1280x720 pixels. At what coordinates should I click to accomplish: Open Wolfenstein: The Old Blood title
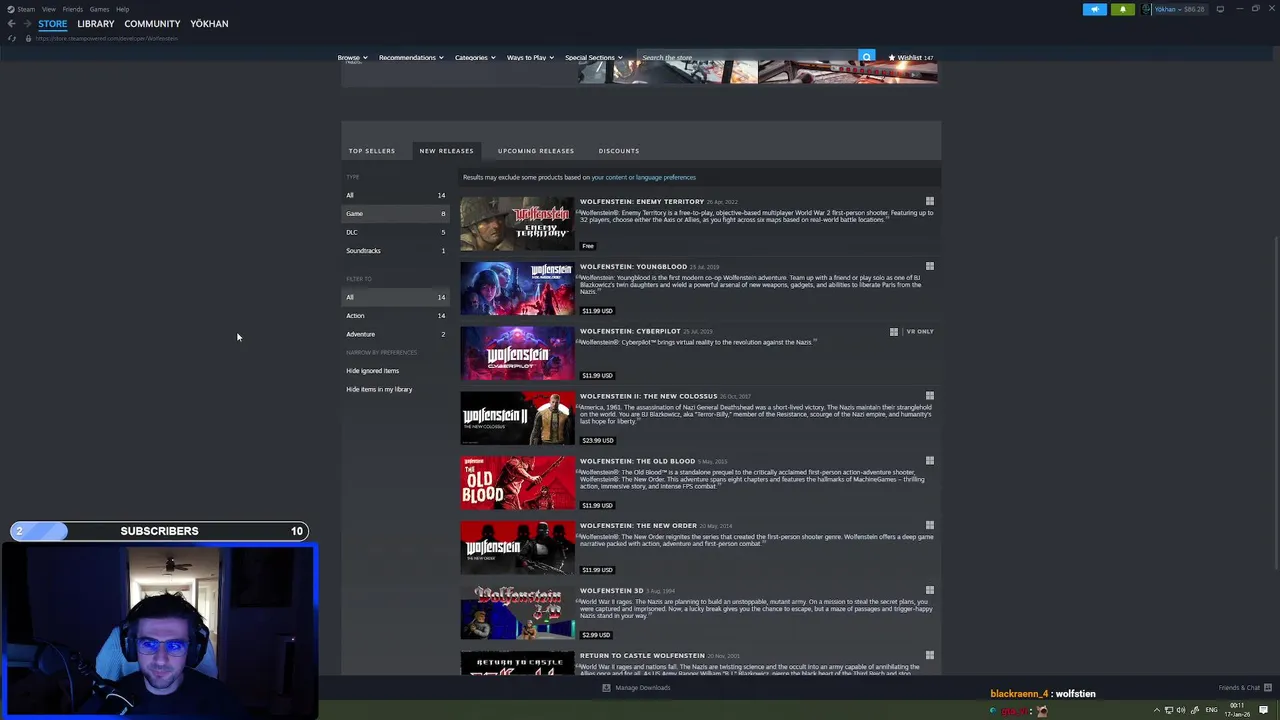pos(637,461)
